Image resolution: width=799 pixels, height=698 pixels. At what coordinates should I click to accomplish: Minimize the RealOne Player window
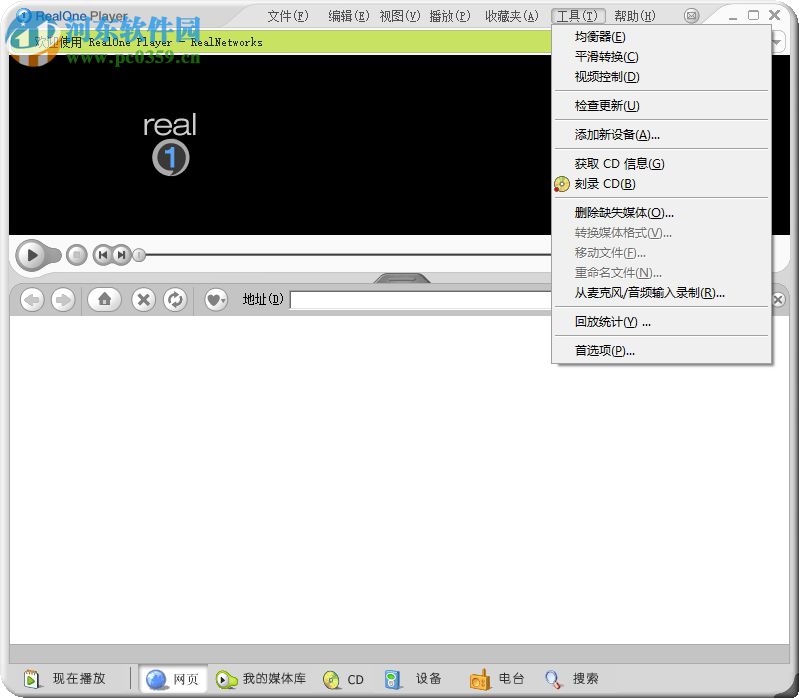(x=733, y=17)
